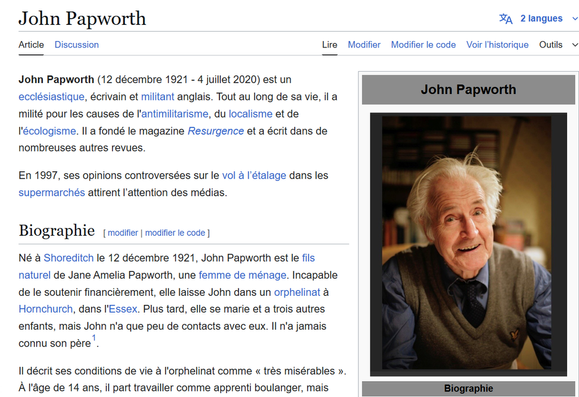Viewport: 579px width, 397px height.
Task: View Voir l'historique page history
Action: click(x=497, y=45)
